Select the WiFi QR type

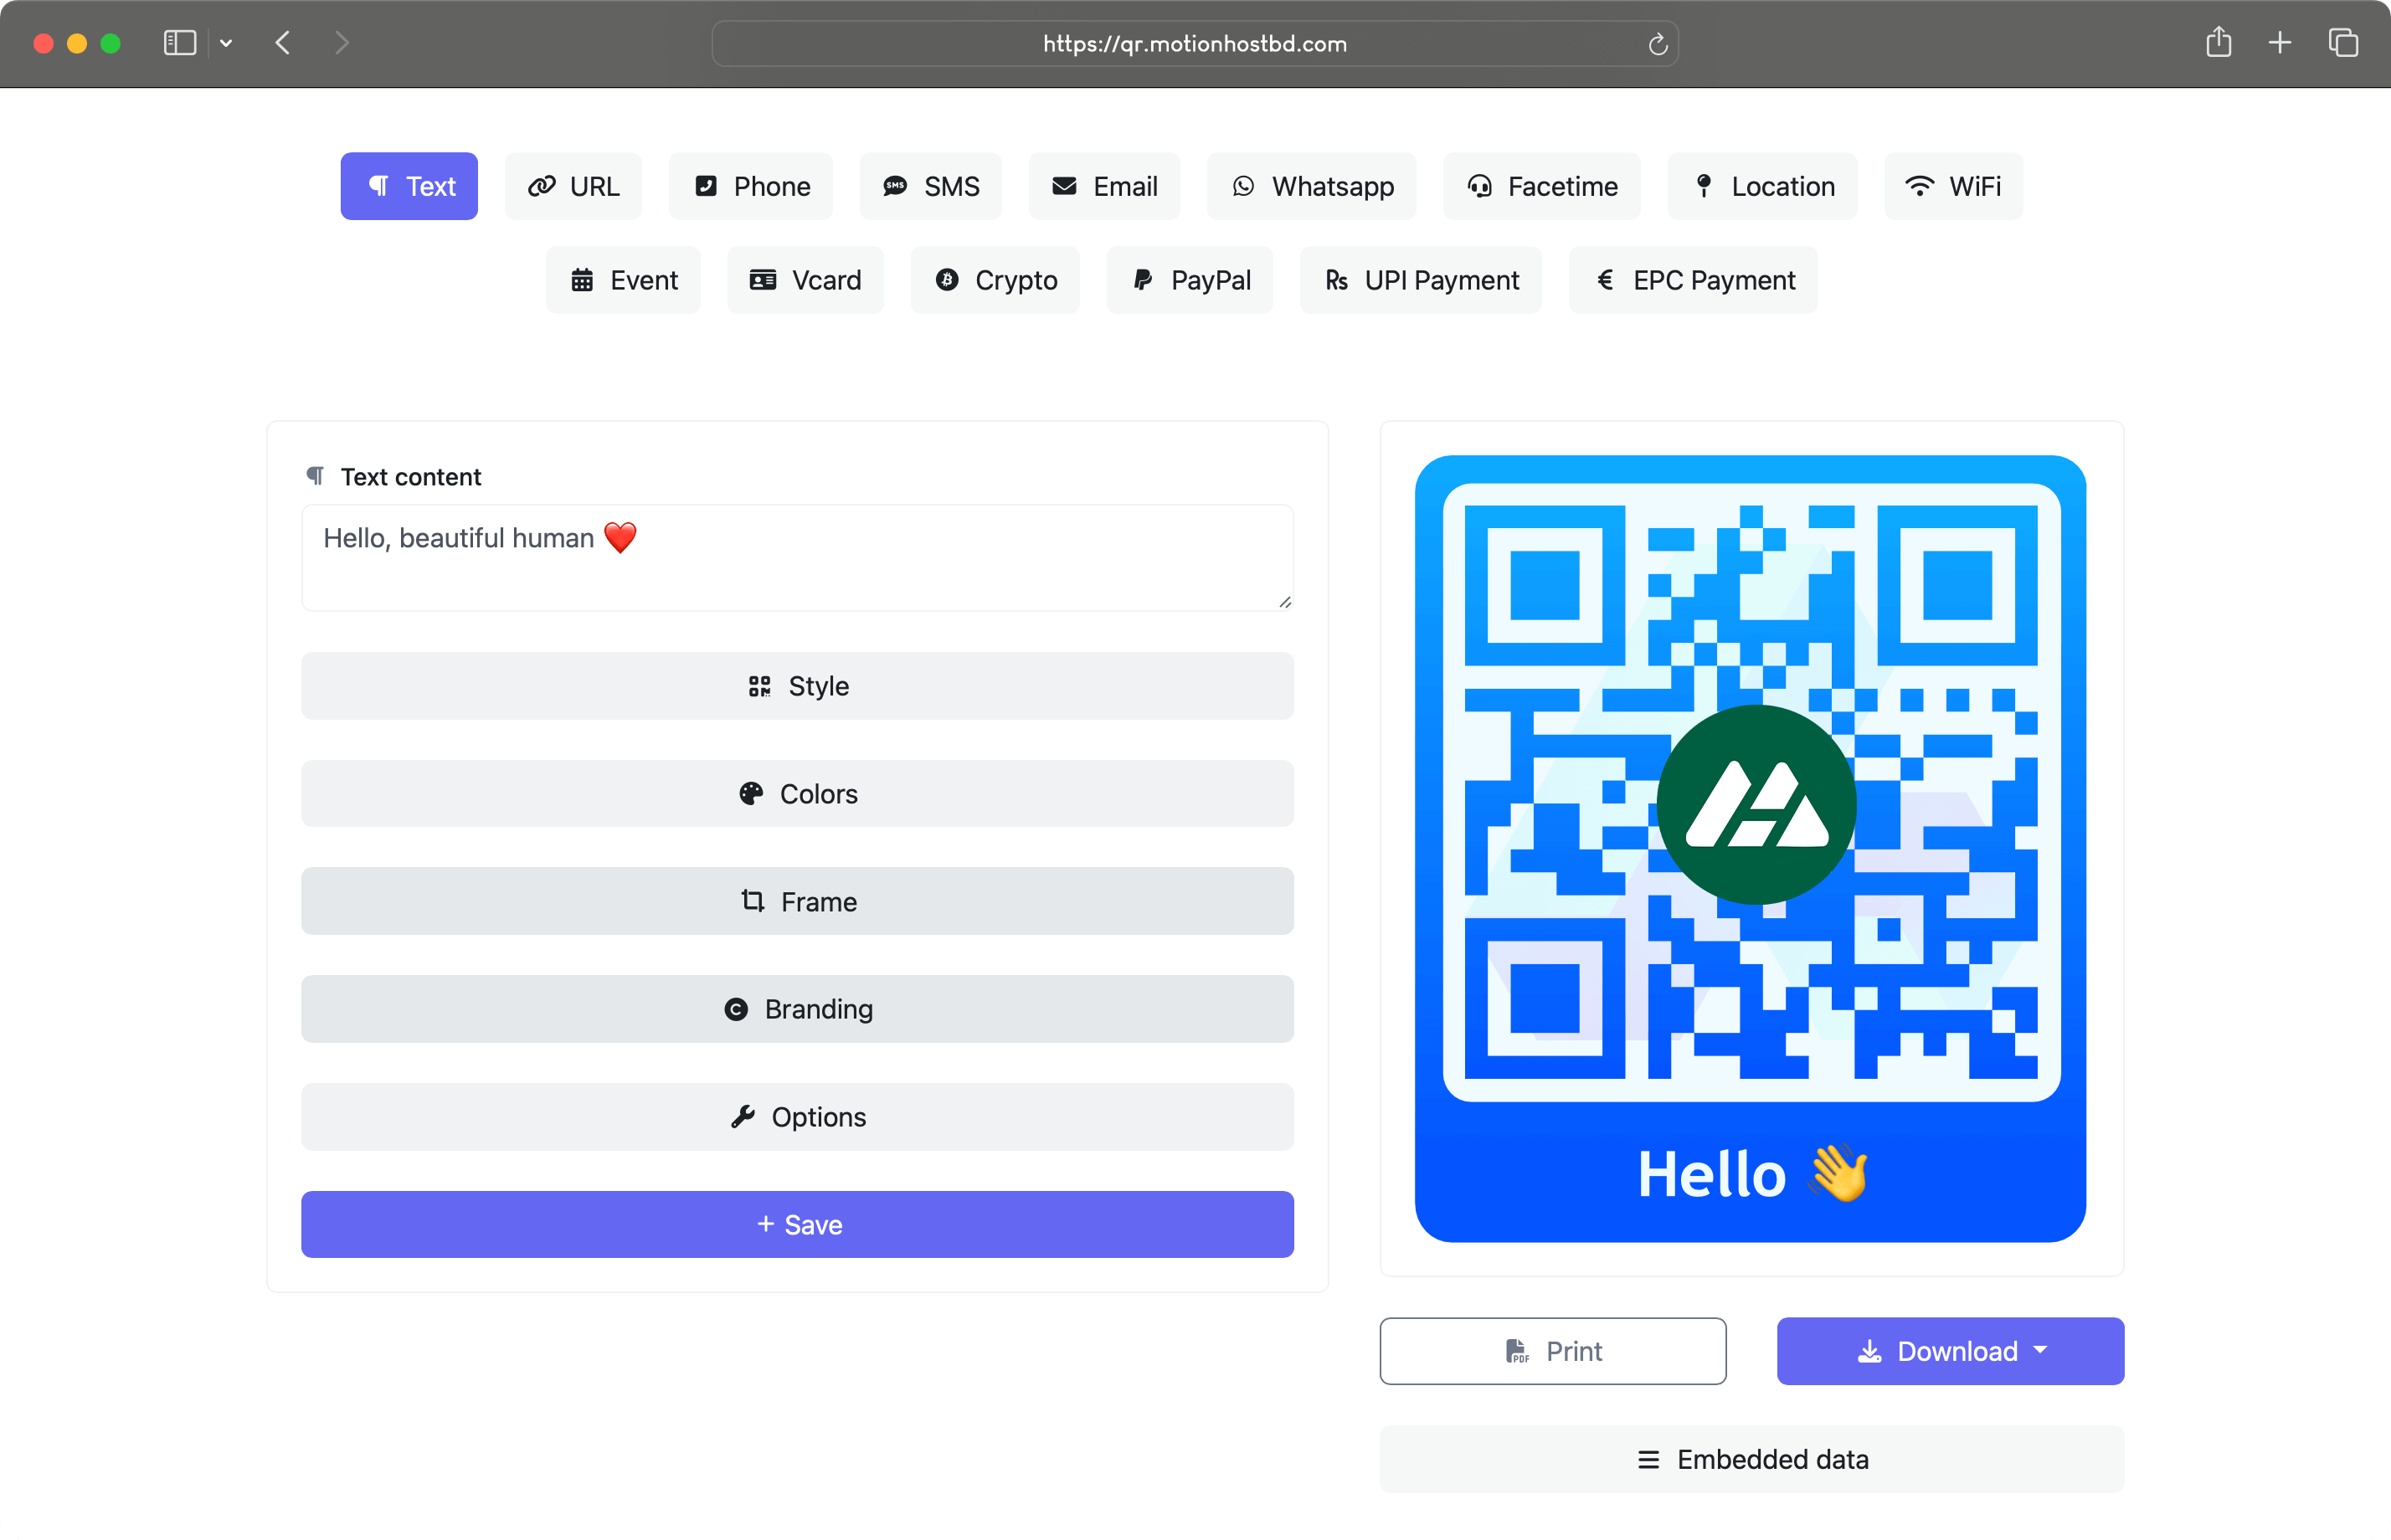click(x=1953, y=186)
